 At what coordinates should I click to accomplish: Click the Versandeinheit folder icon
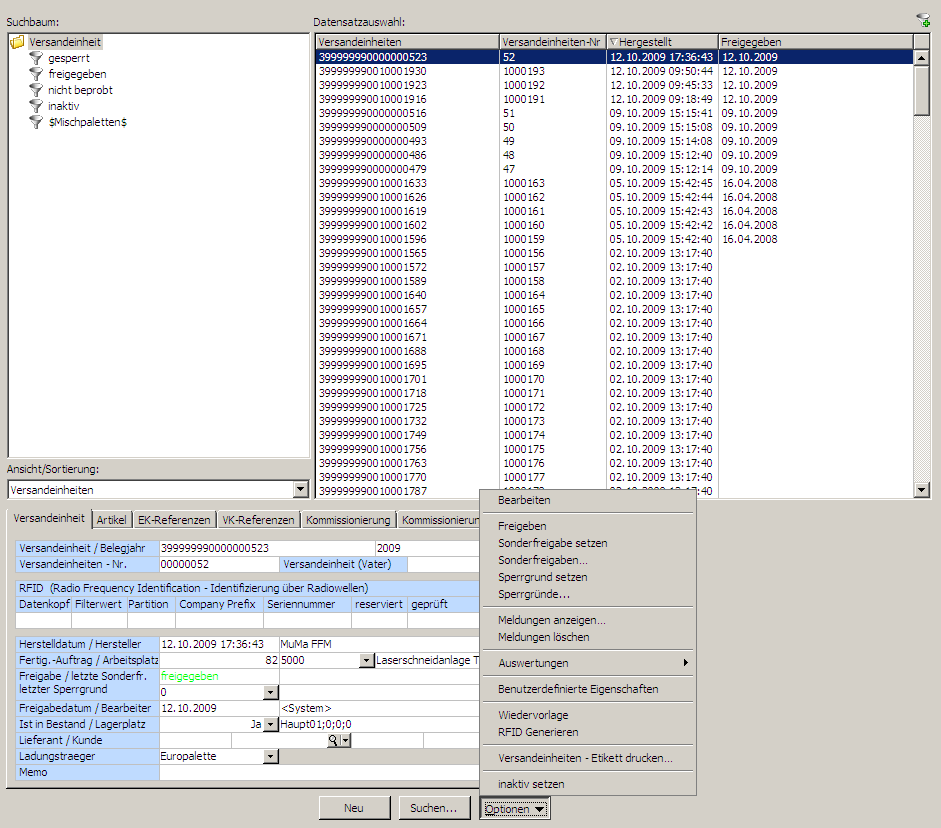tap(17, 42)
